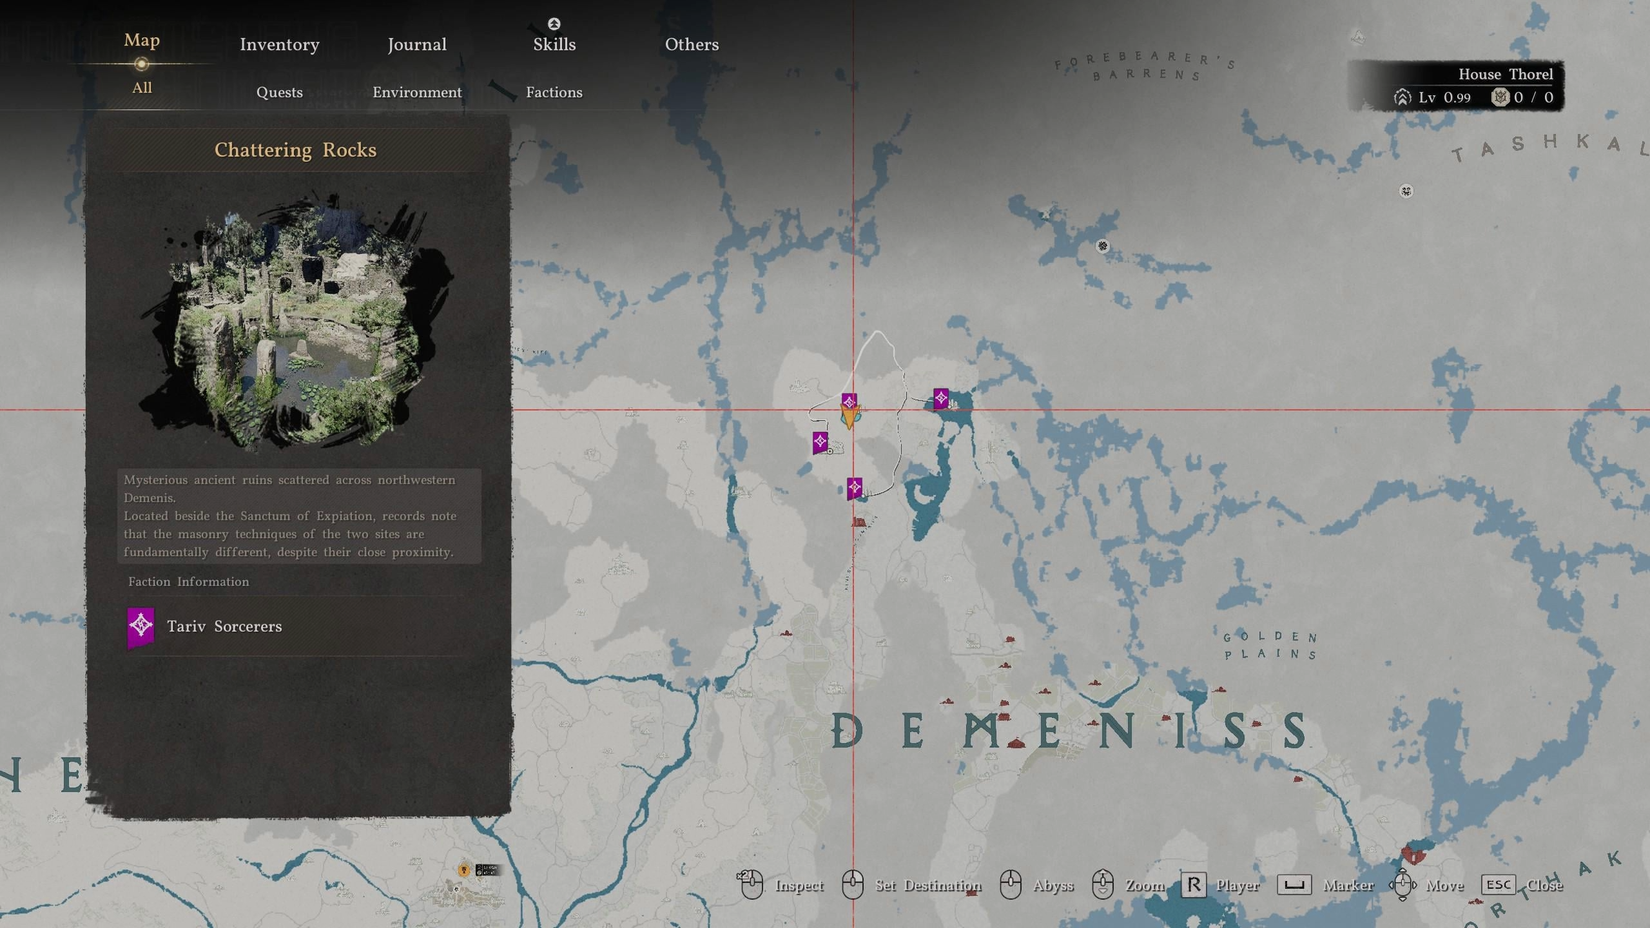Screen dimensions: 1650x928
Task: Switch to the Journal tab
Action: click(x=416, y=44)
